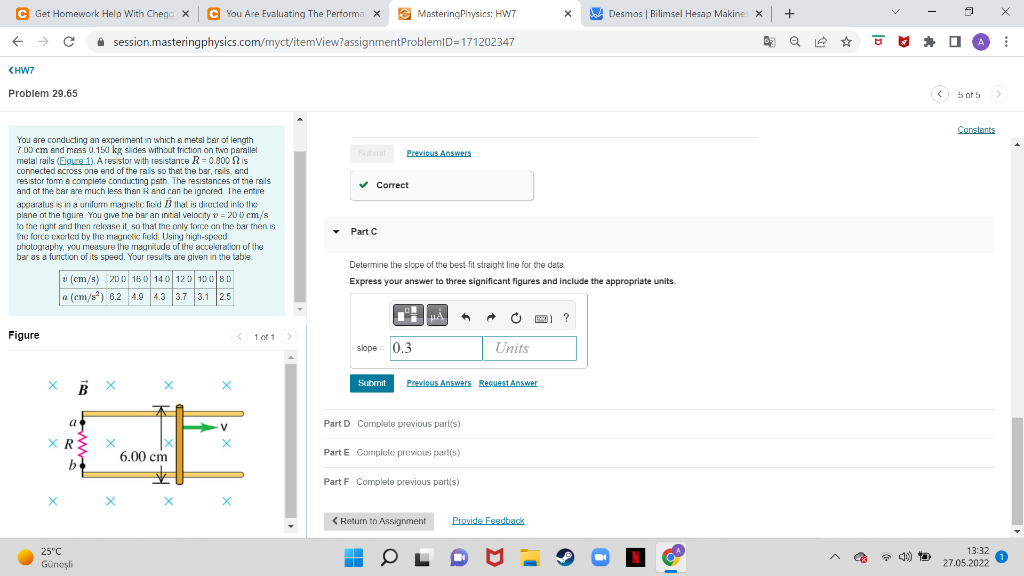Collapse the Part C section

click(336, 230)
